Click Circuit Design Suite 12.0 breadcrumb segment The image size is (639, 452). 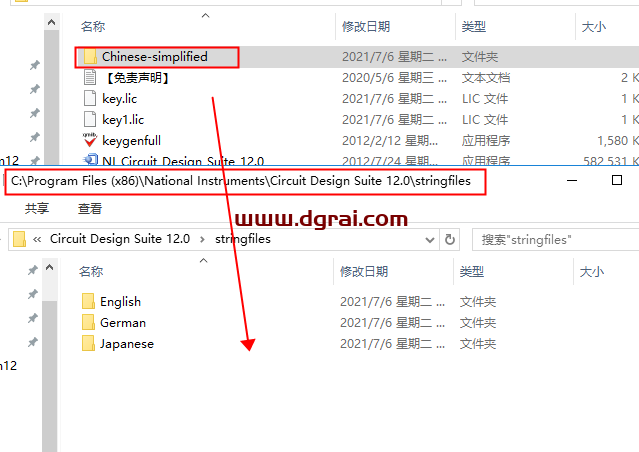[120, 240]
